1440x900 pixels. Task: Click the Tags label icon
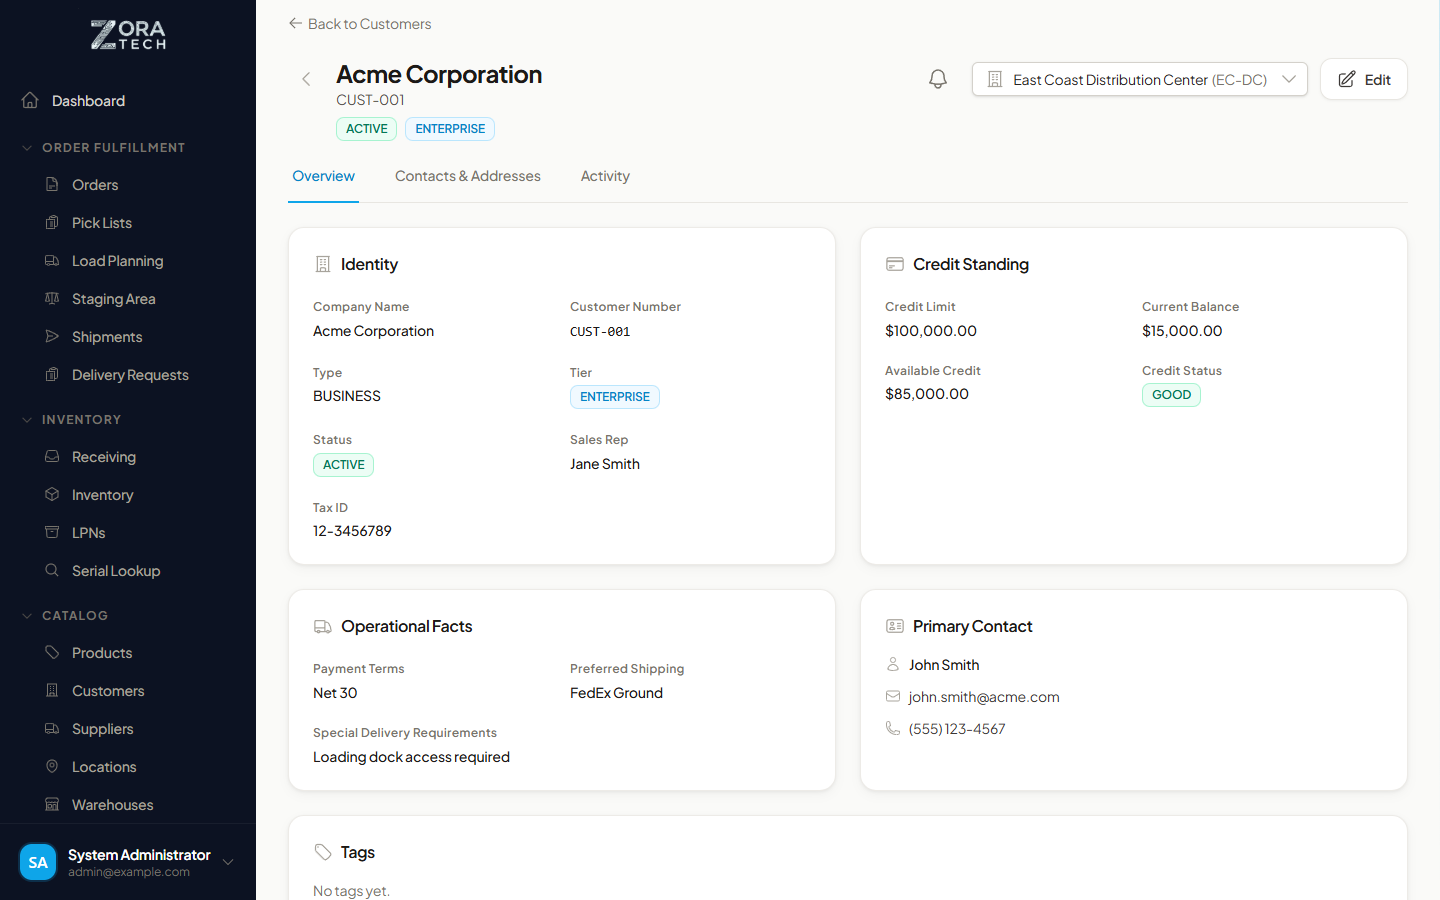click(322, 852)
